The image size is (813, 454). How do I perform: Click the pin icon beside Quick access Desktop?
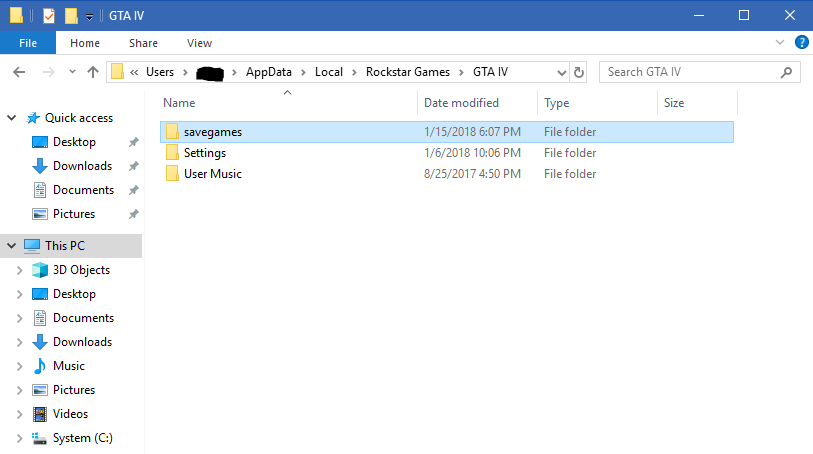coord(134,142)
